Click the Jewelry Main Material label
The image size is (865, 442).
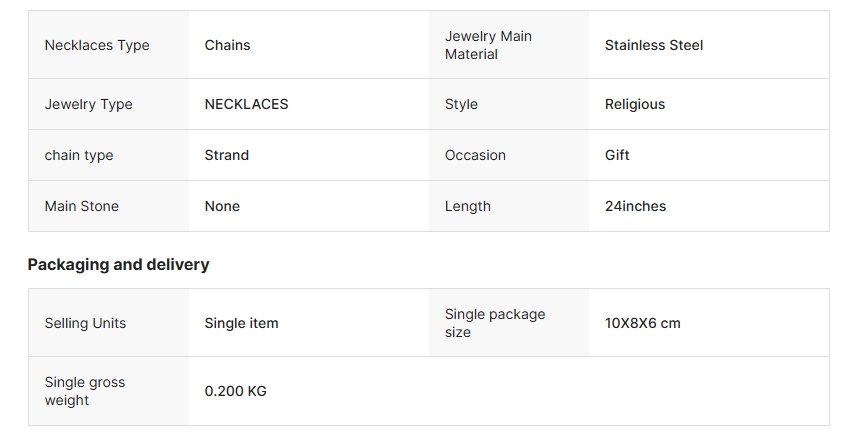tap(488, 45)
